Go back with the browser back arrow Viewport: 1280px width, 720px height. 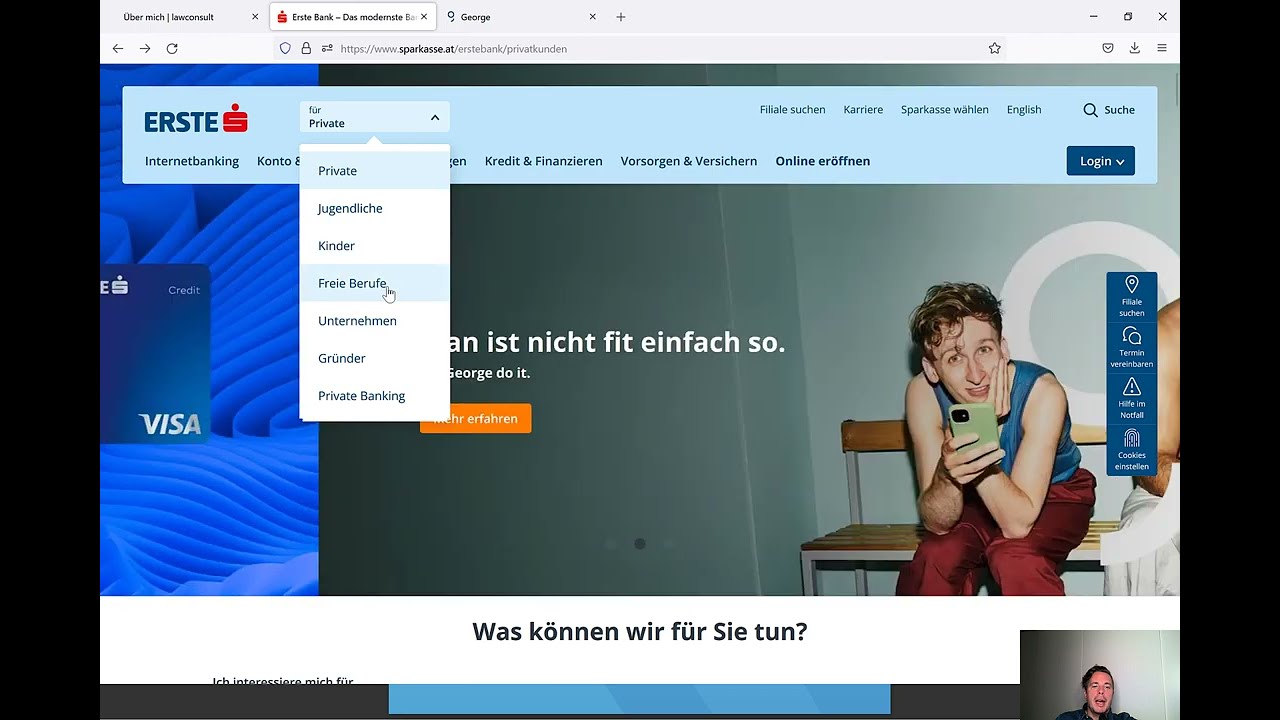118,48
